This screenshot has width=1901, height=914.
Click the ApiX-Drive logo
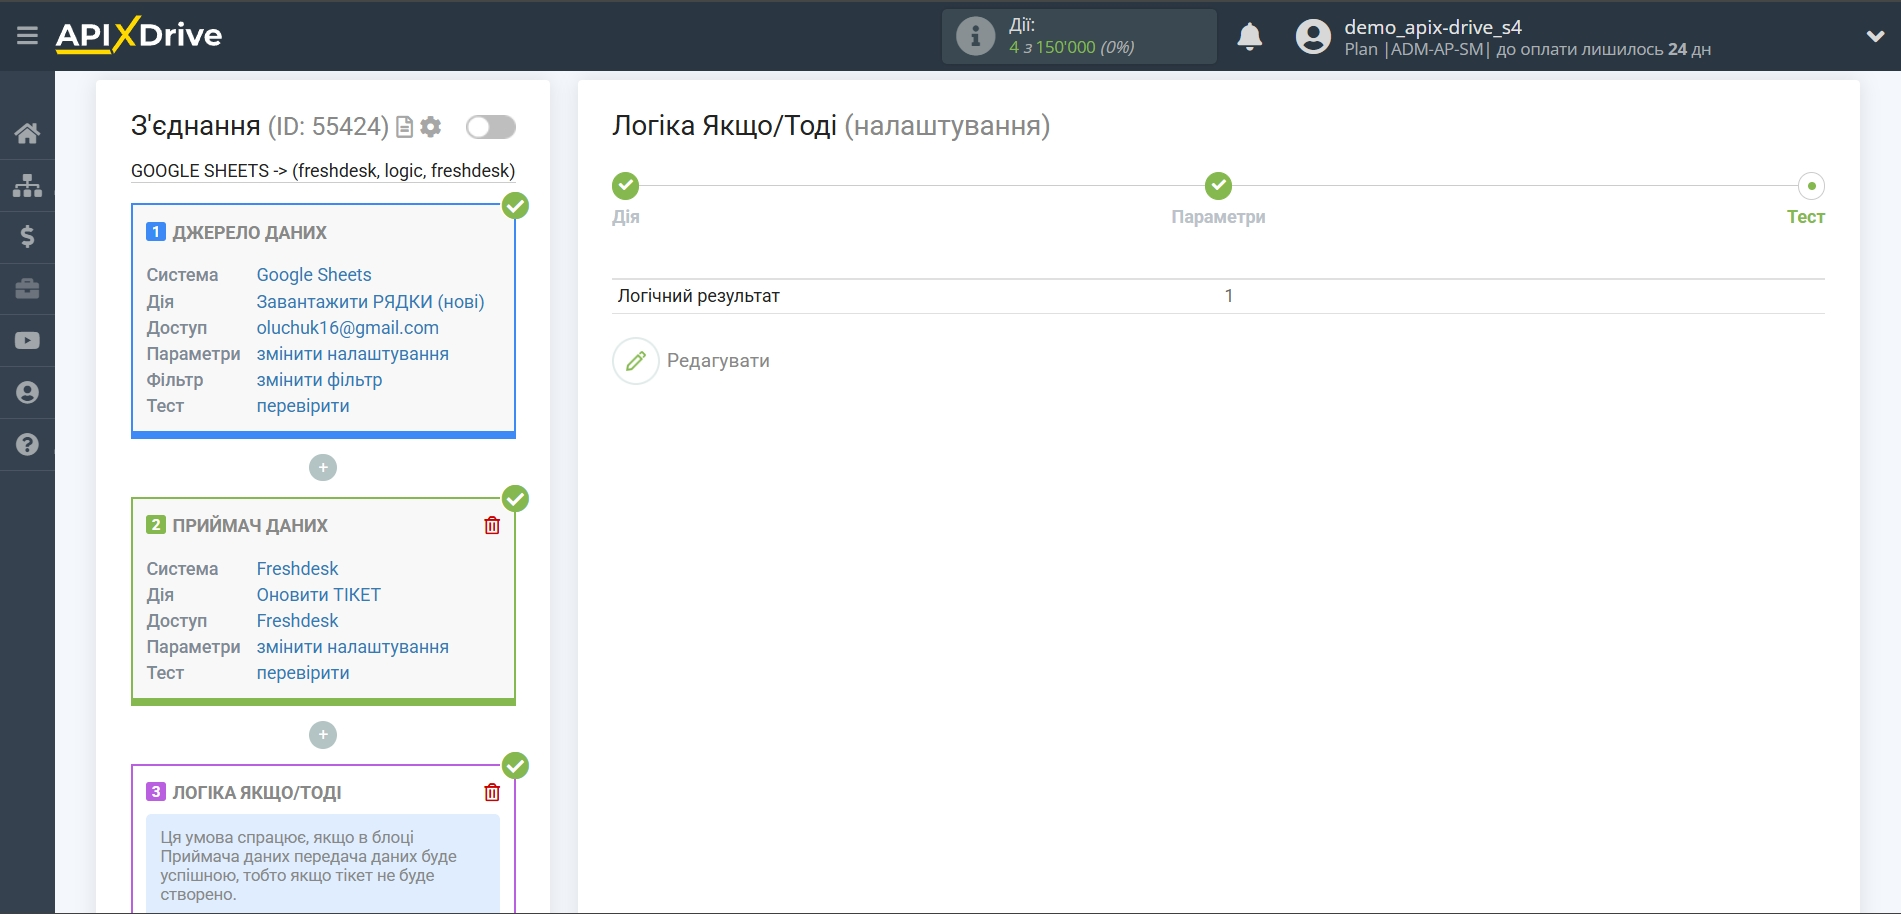pyautogui.click(x=139, y=35)
